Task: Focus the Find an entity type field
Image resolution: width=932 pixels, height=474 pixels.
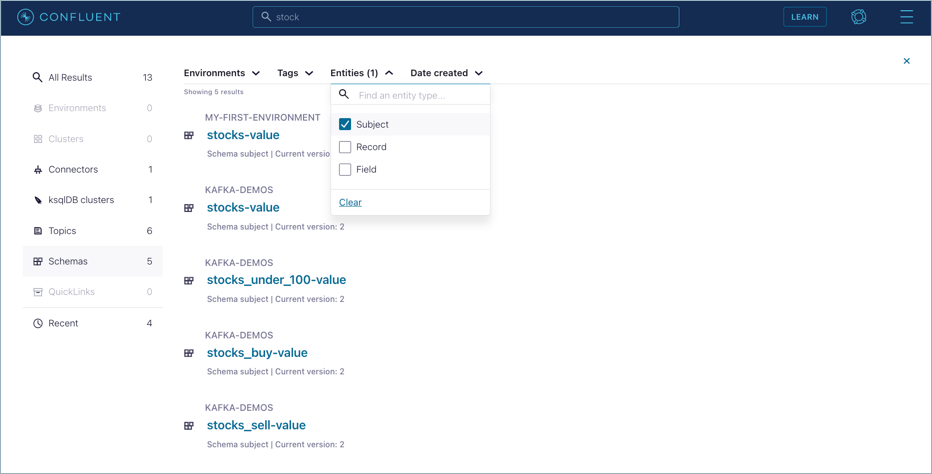Action: (x=418, y=95)
